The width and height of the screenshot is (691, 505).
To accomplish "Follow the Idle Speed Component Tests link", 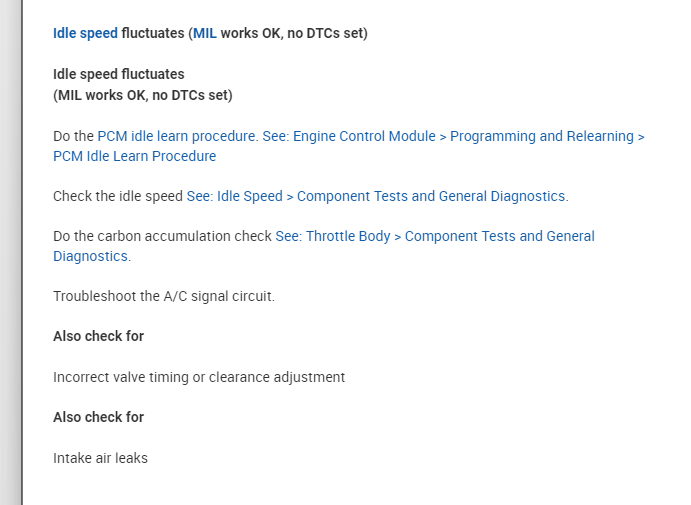I will (377, 196).
